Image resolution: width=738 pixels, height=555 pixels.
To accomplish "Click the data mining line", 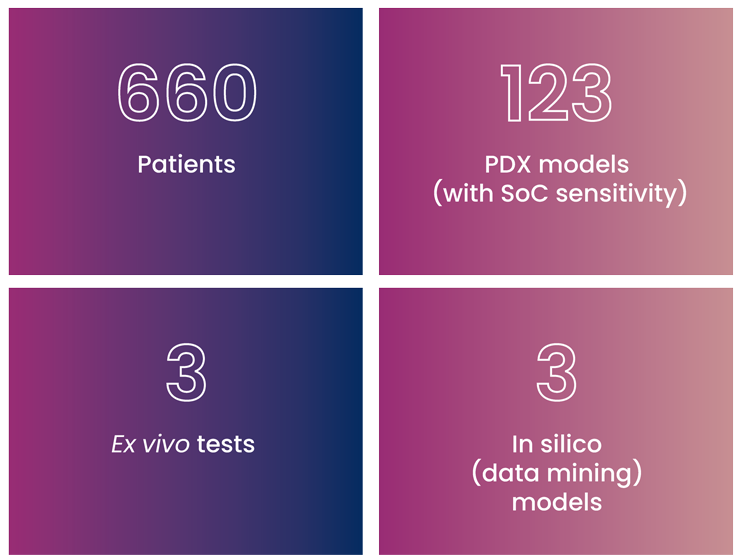I will 557,473.
